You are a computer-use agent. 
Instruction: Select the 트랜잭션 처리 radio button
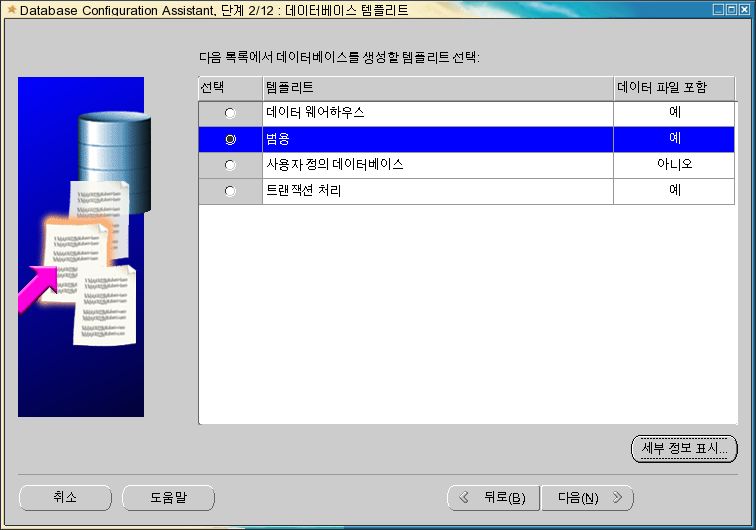[x=230, y=191]
